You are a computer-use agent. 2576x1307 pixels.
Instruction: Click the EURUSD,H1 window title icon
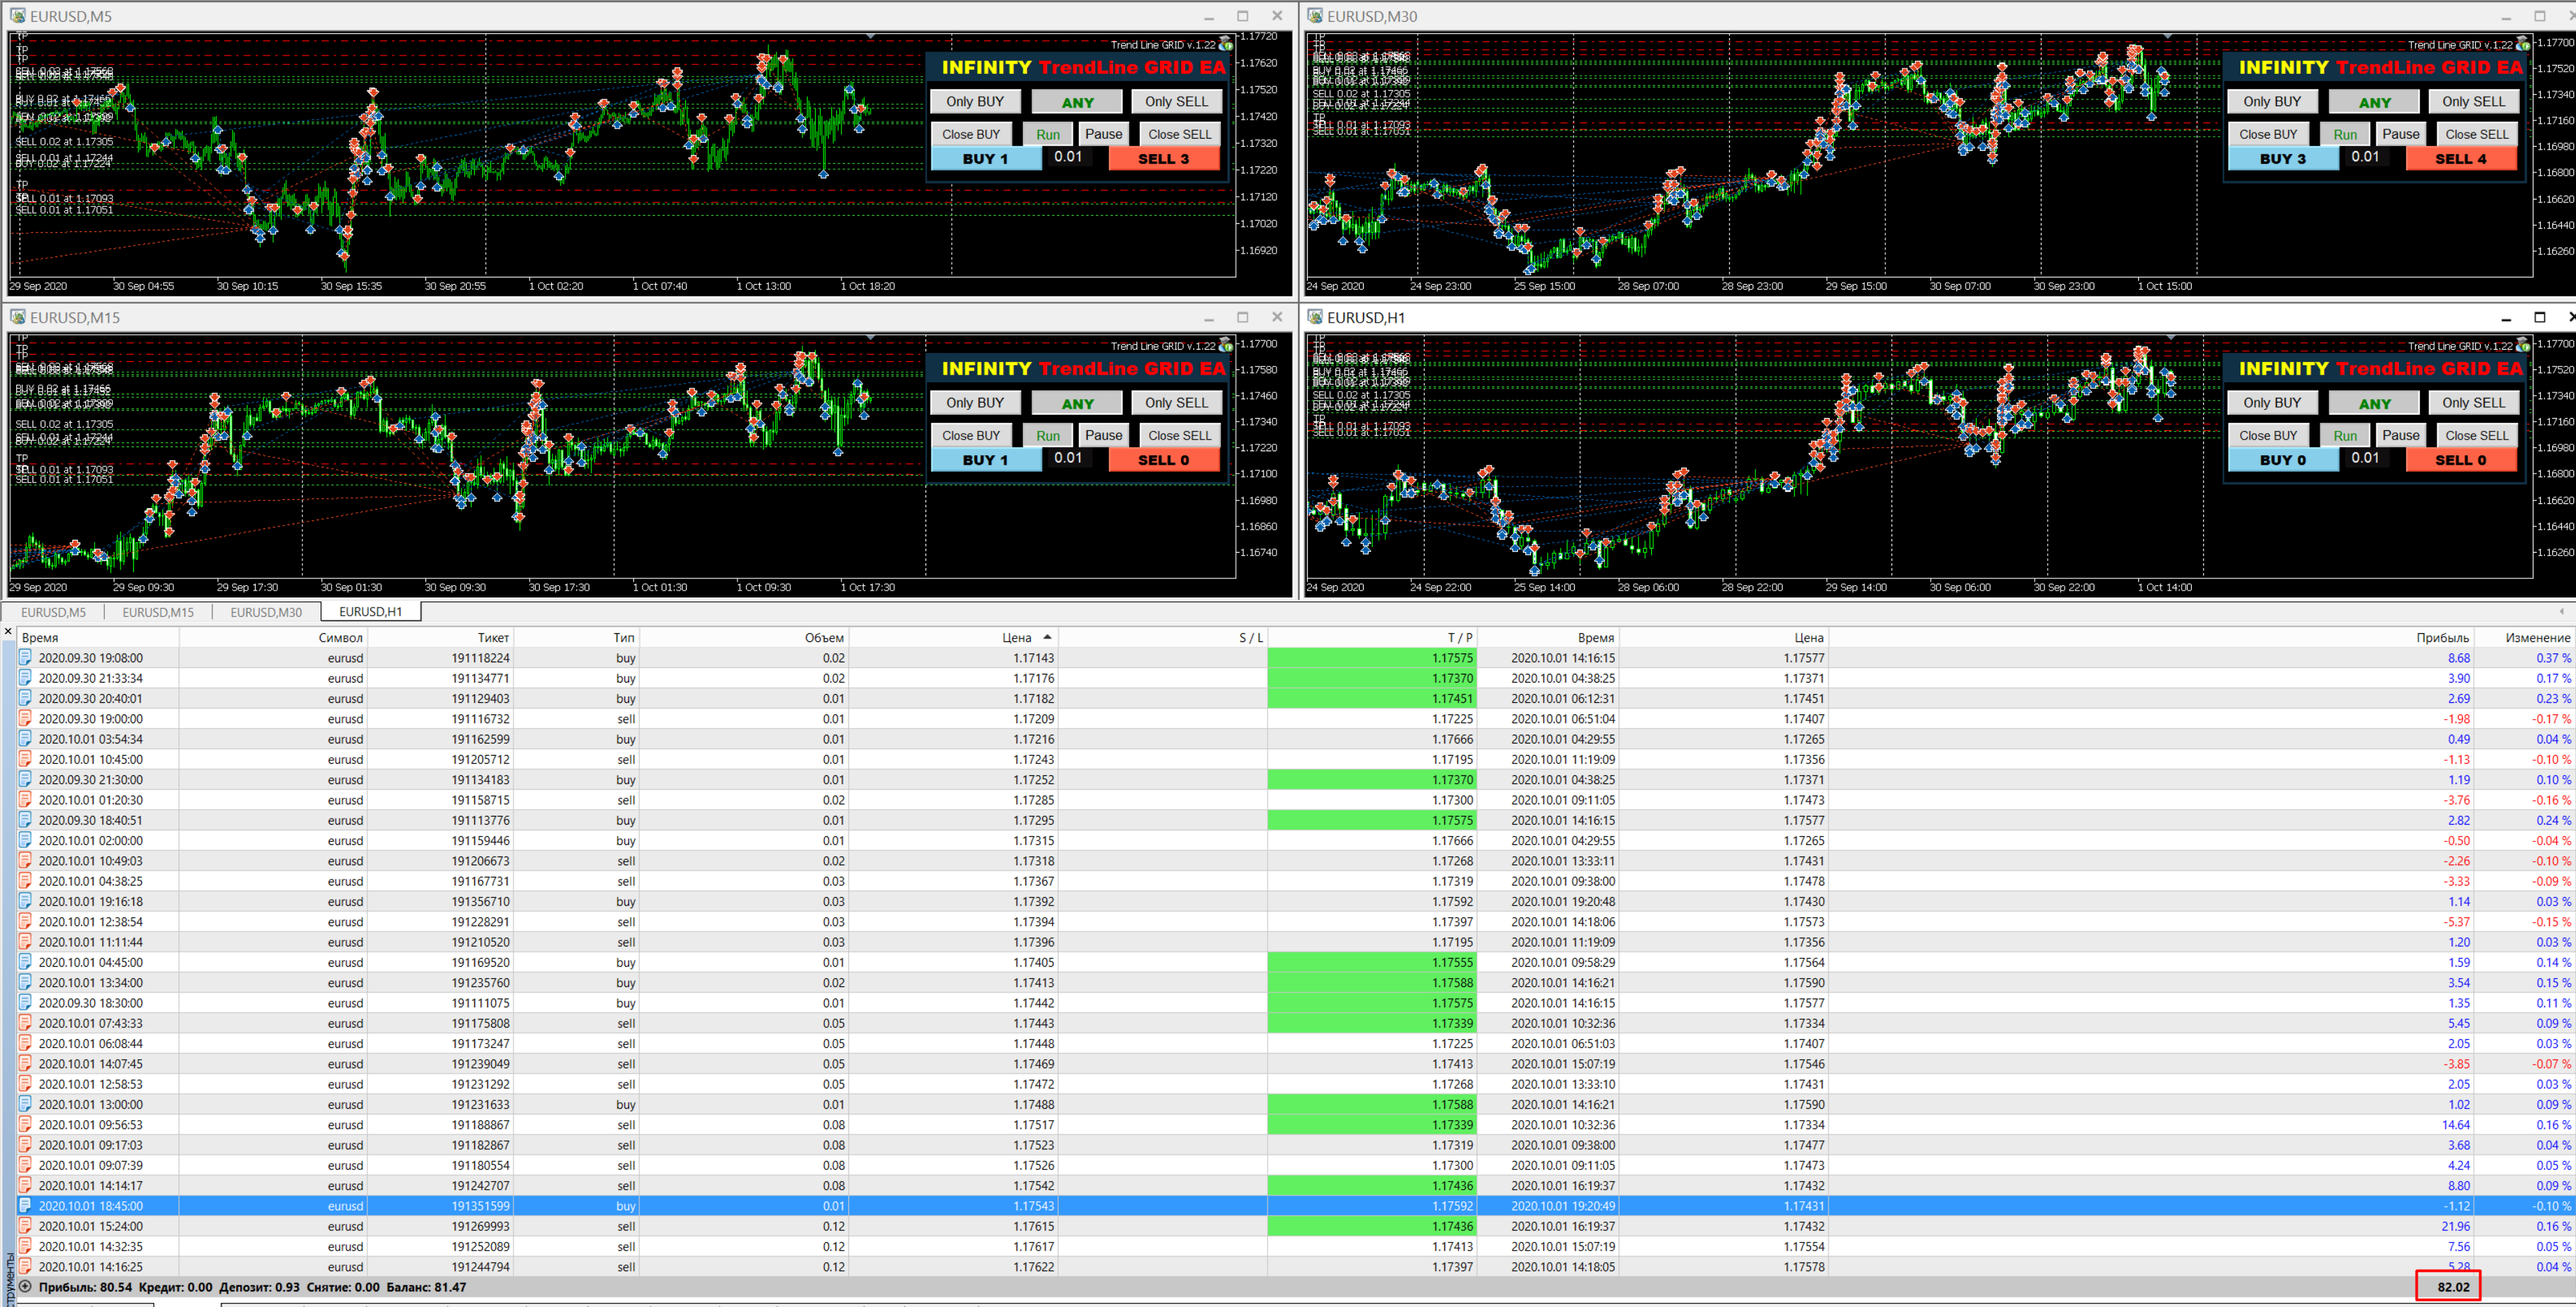pyautogui.click(x=1314, y=317)
